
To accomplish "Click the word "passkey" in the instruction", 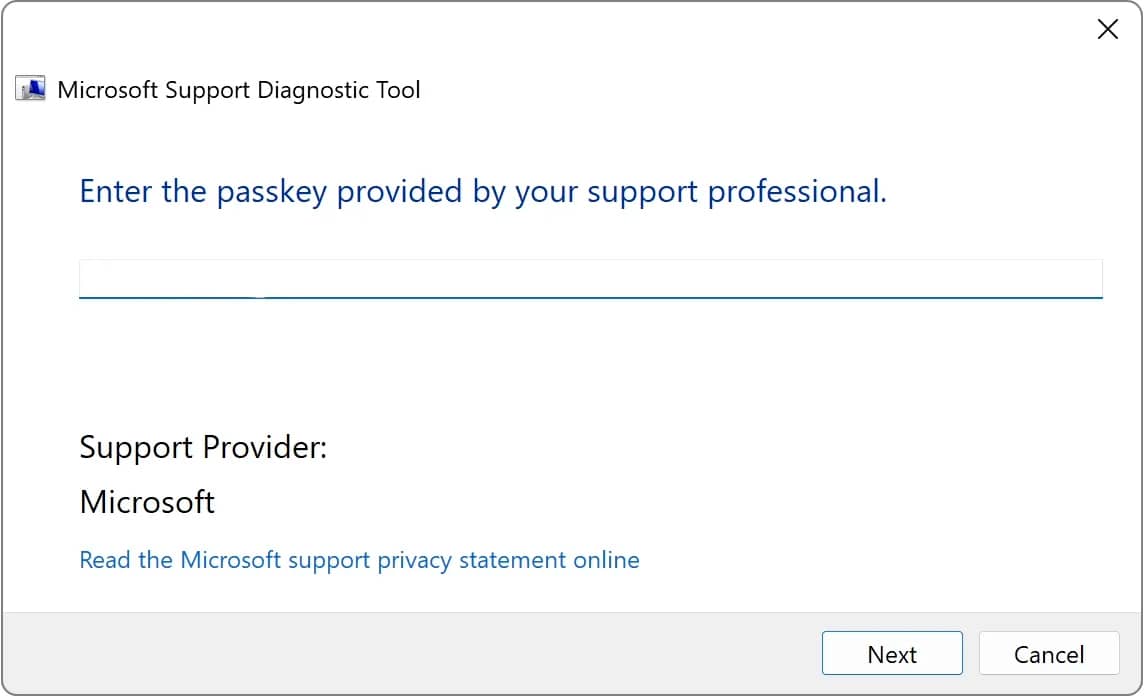I will click(x=270, y=191).
